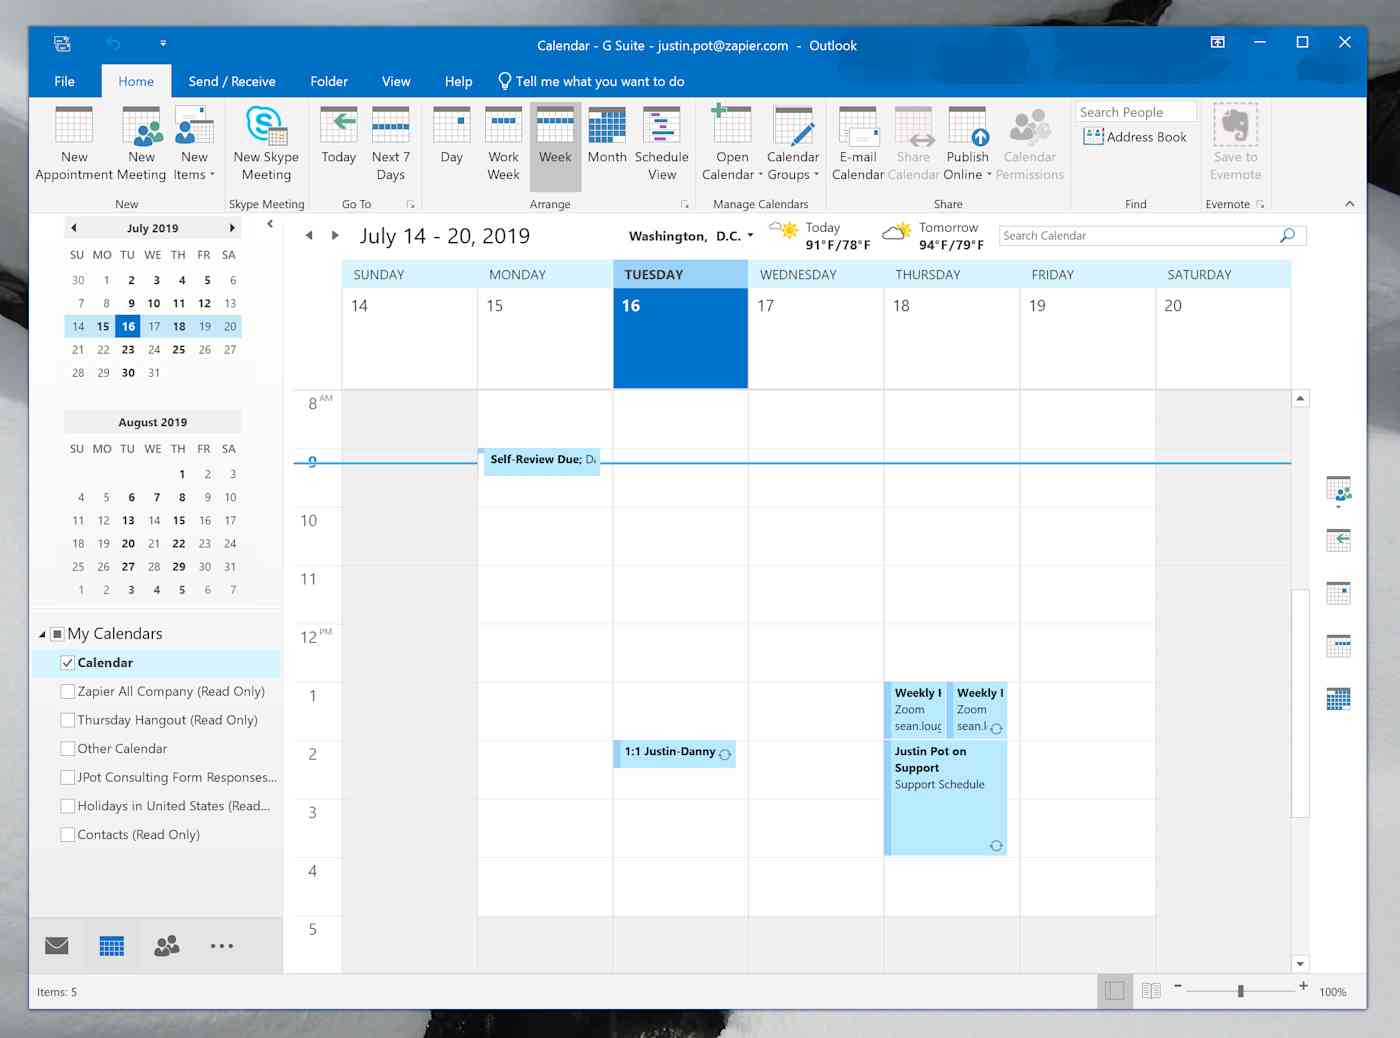Open Mail from the navigation bar
This screenshot has width=1400, height=1038.
tap(57, 946)
